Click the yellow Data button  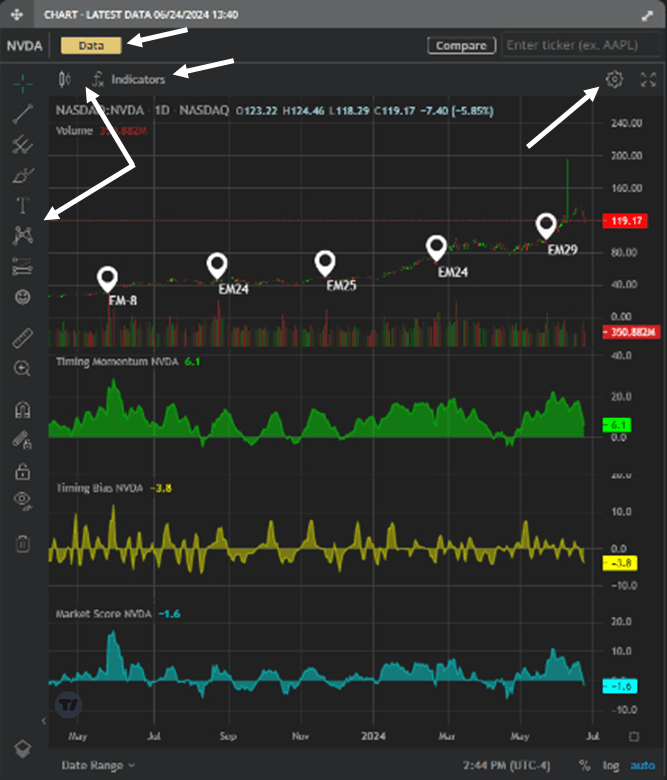[91, 46]
